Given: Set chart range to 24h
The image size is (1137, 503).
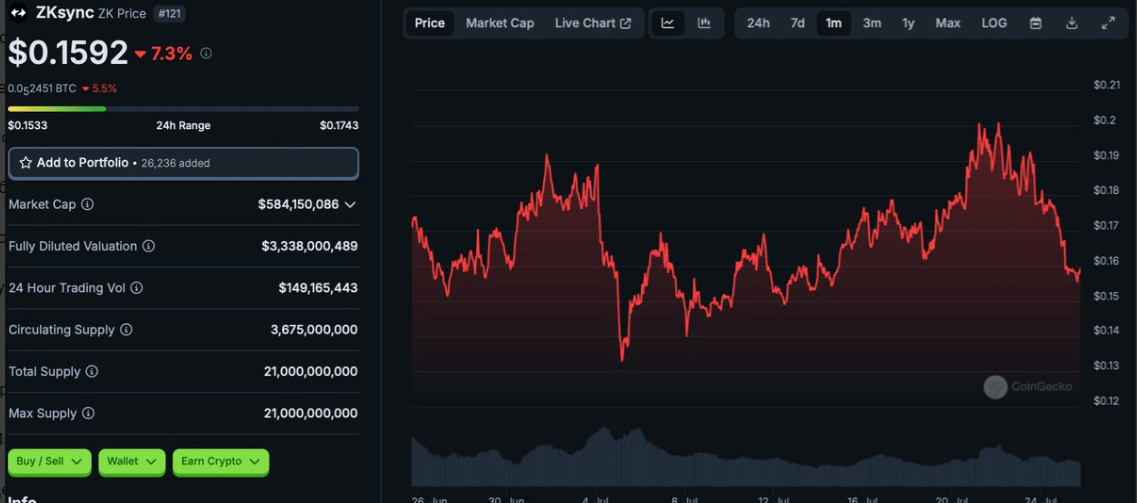Looking at the screenshot, I should (x=758, y=23).
